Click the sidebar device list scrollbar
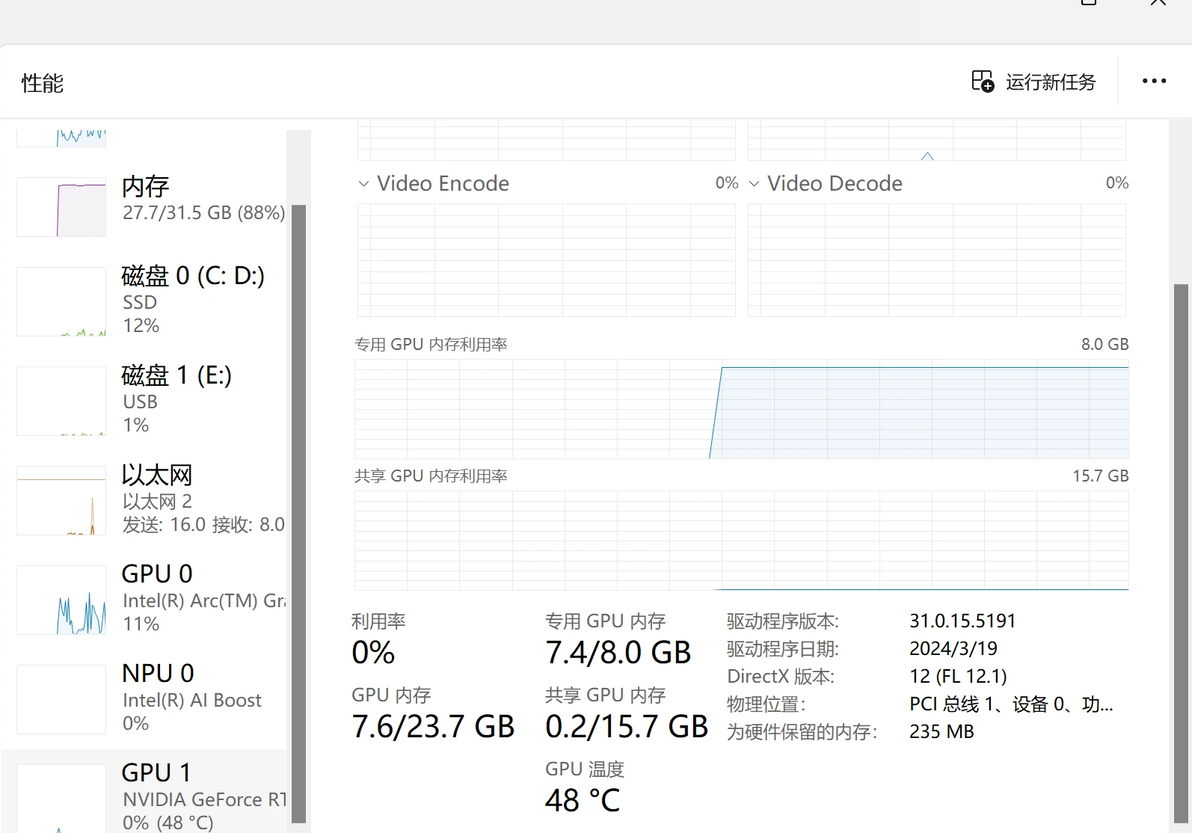This screenshot has height=833, width=1192. point(298,500)
